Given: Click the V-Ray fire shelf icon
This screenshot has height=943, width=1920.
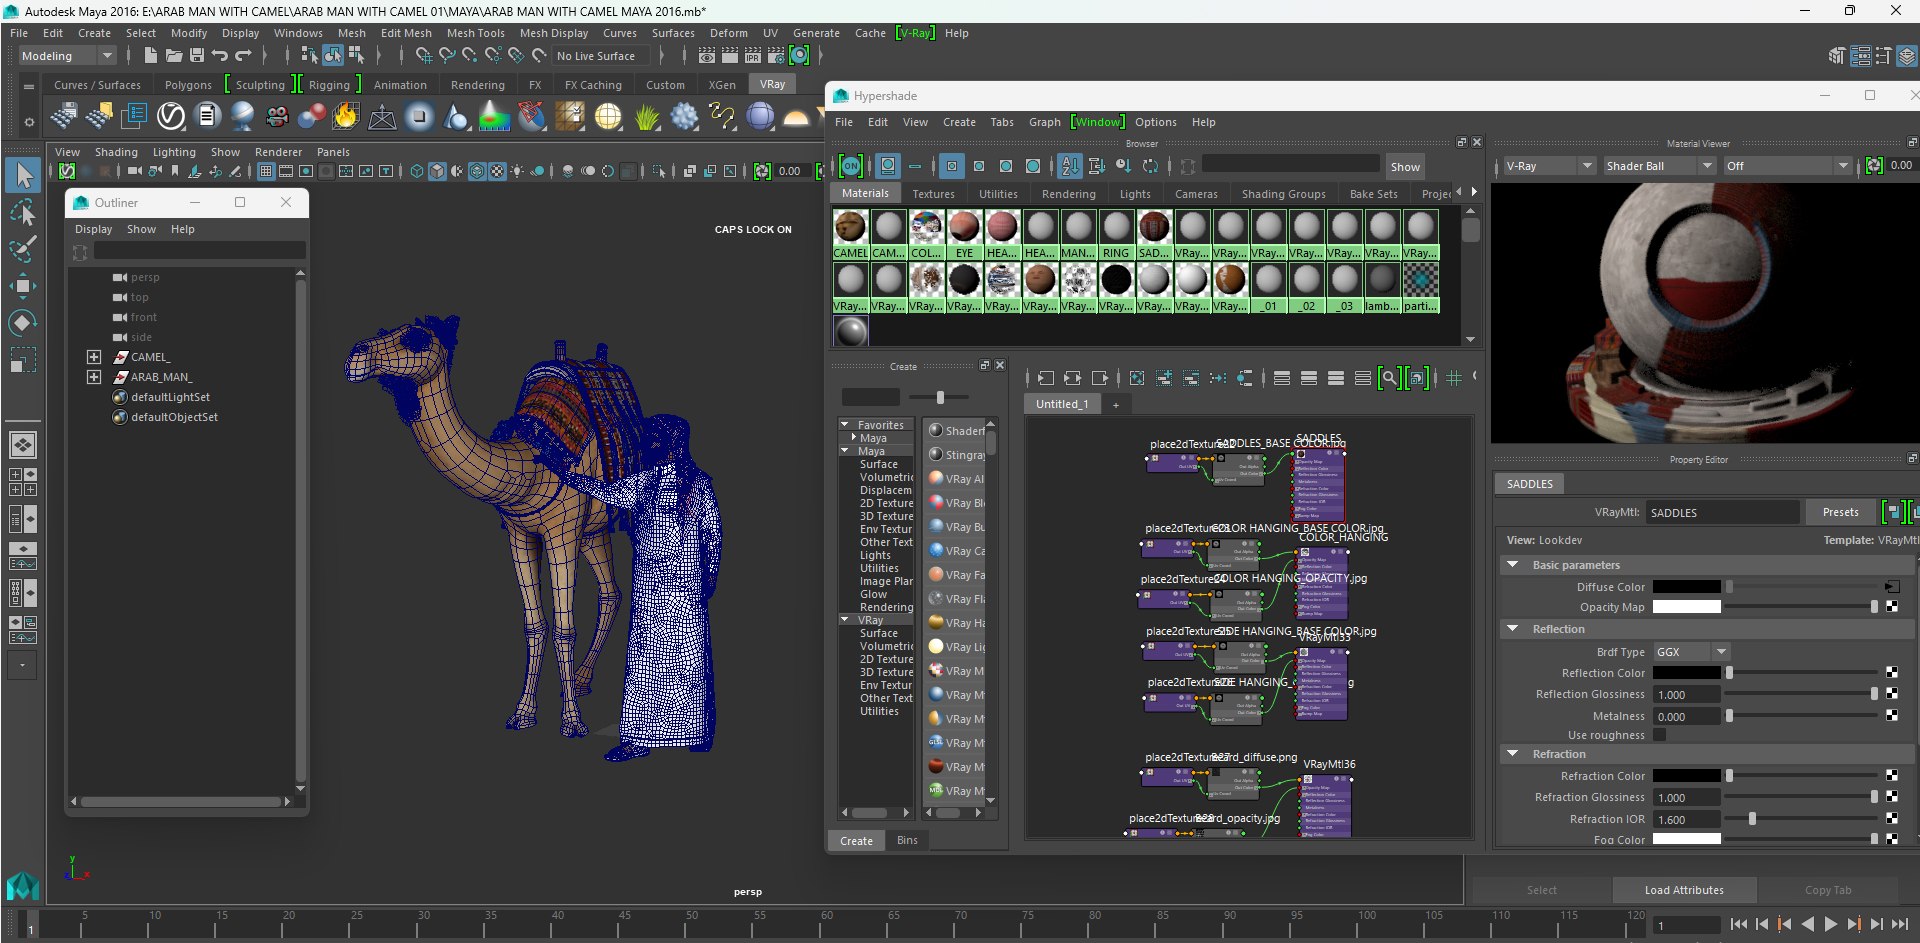Looking at the screenshot, I should pyautogui.click(x=346, y=117).
